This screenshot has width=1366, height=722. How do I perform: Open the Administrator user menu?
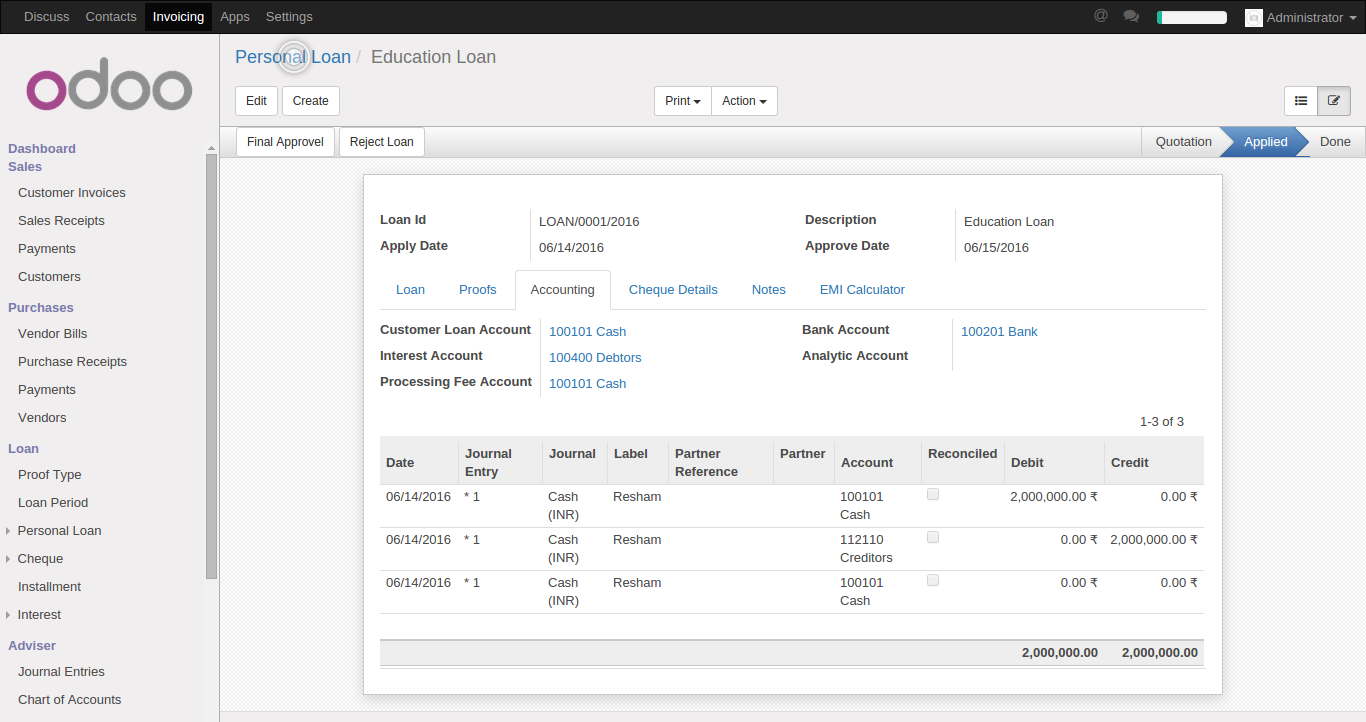(x=1303, y=17)
